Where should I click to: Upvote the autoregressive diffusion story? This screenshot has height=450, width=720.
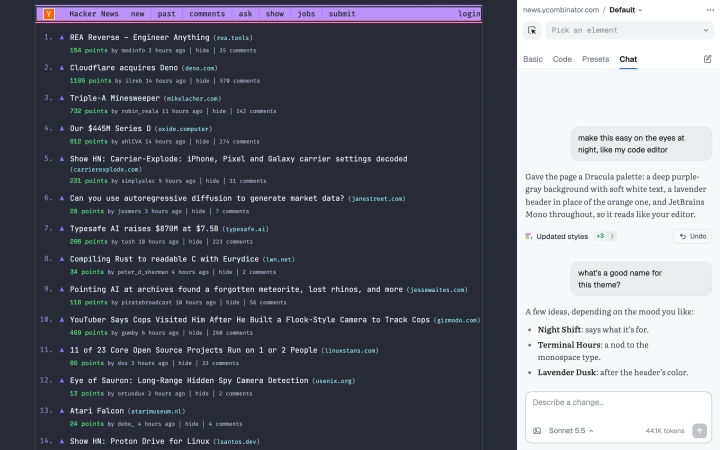point(62,198)
